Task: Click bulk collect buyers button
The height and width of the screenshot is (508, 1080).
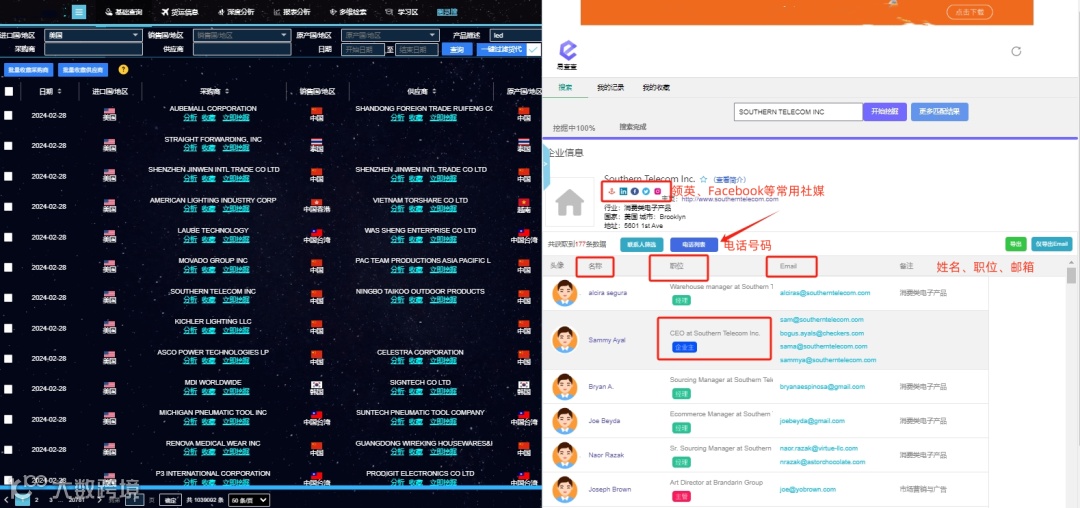Action: click(x=28, y=70)
